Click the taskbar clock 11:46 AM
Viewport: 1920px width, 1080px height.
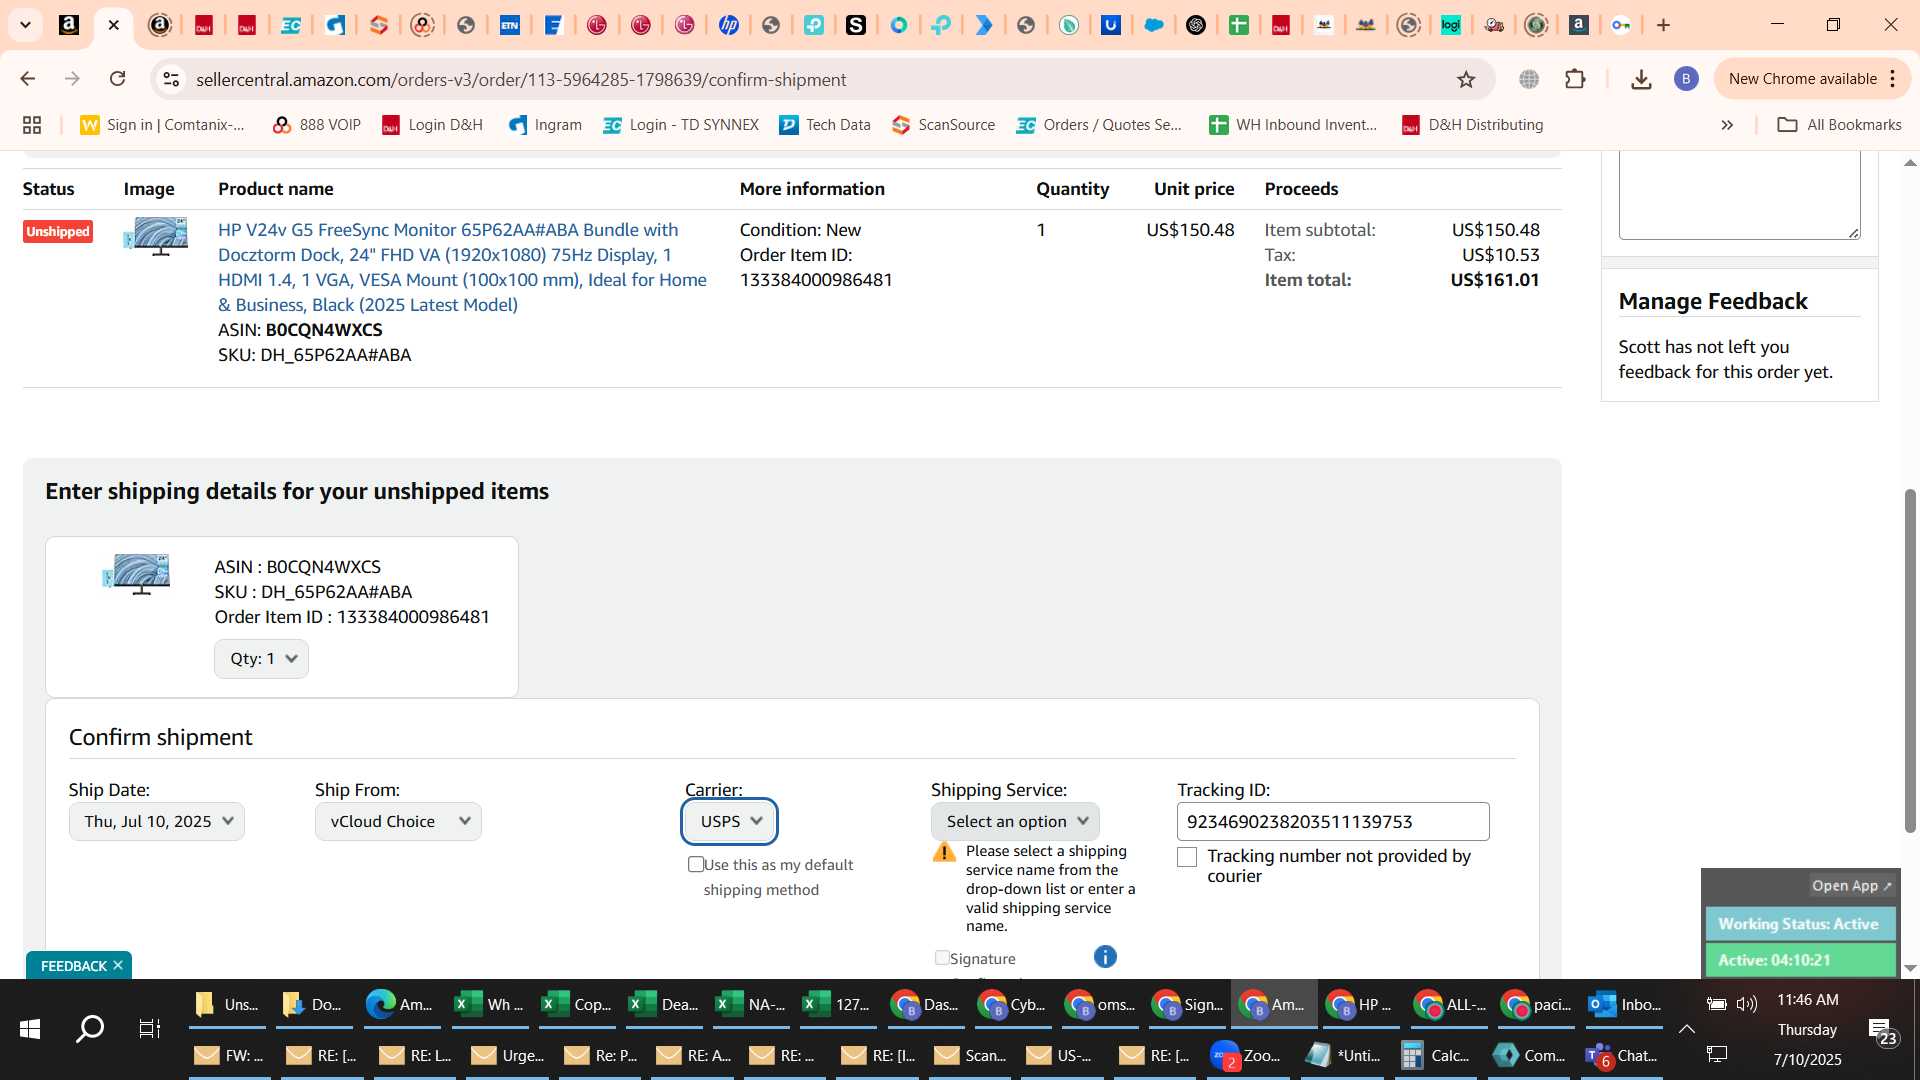click(x=1807, y=1000)
